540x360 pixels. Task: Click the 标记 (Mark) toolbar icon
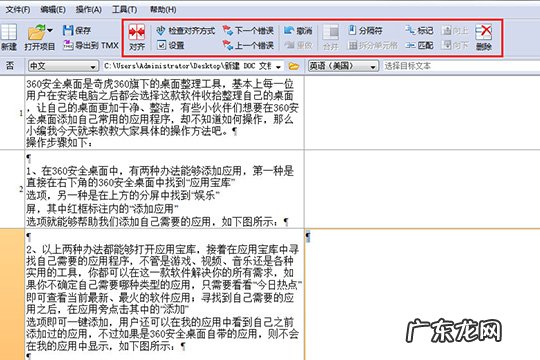[x=410, y=30]
